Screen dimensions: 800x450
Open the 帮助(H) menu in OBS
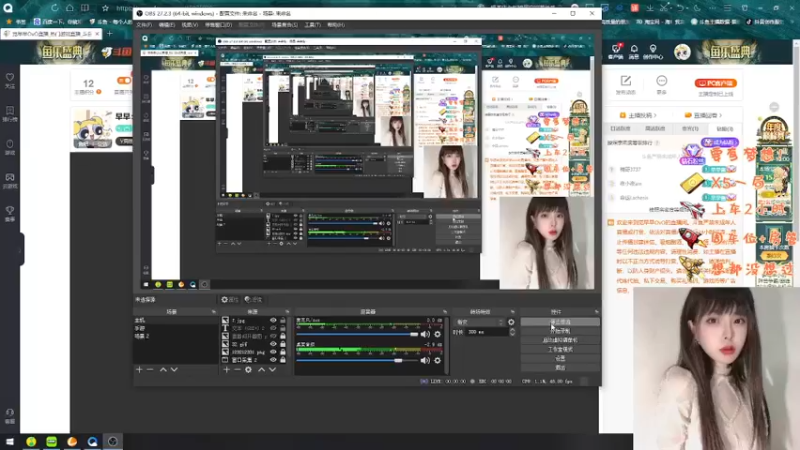coord(336,24)
